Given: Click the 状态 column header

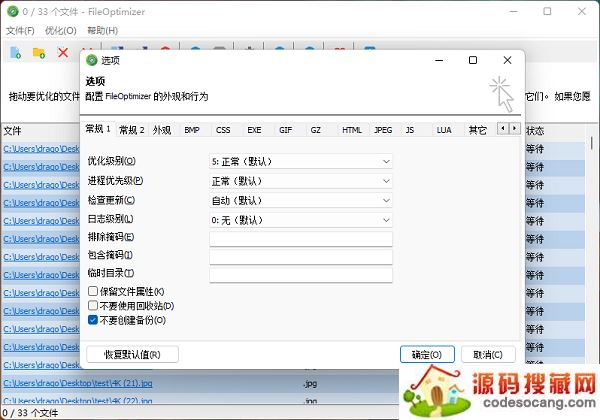Looking at the screenshot, I should pyautogui.click(x=535, y=131).
